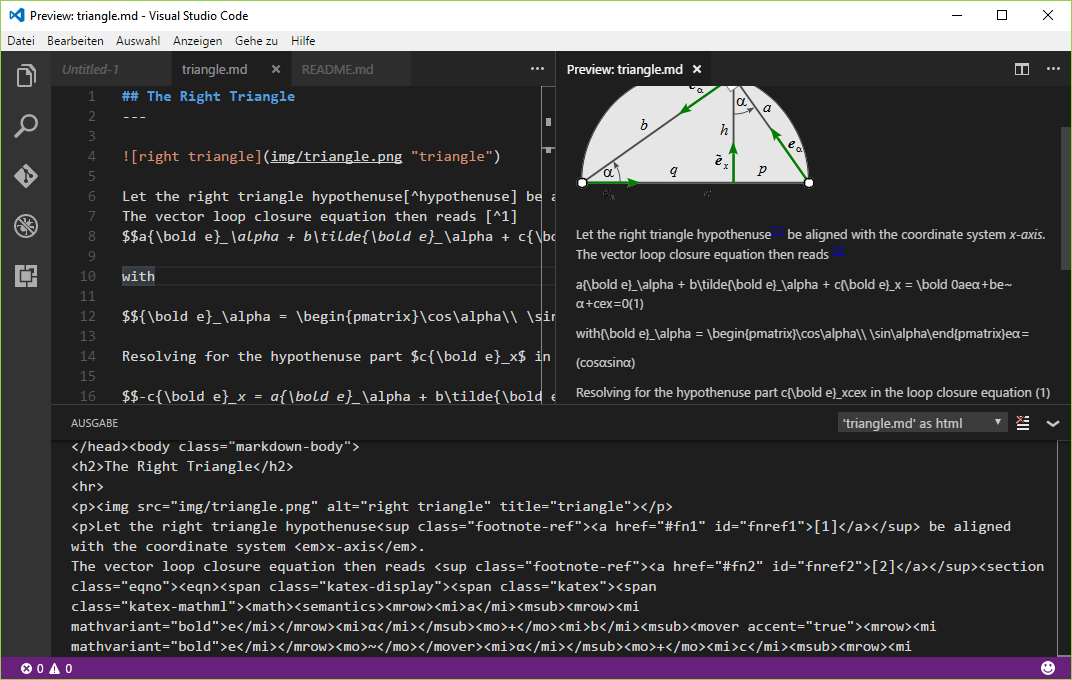
Task: Open the Git source control view
Action: click(x=26, y=176)
